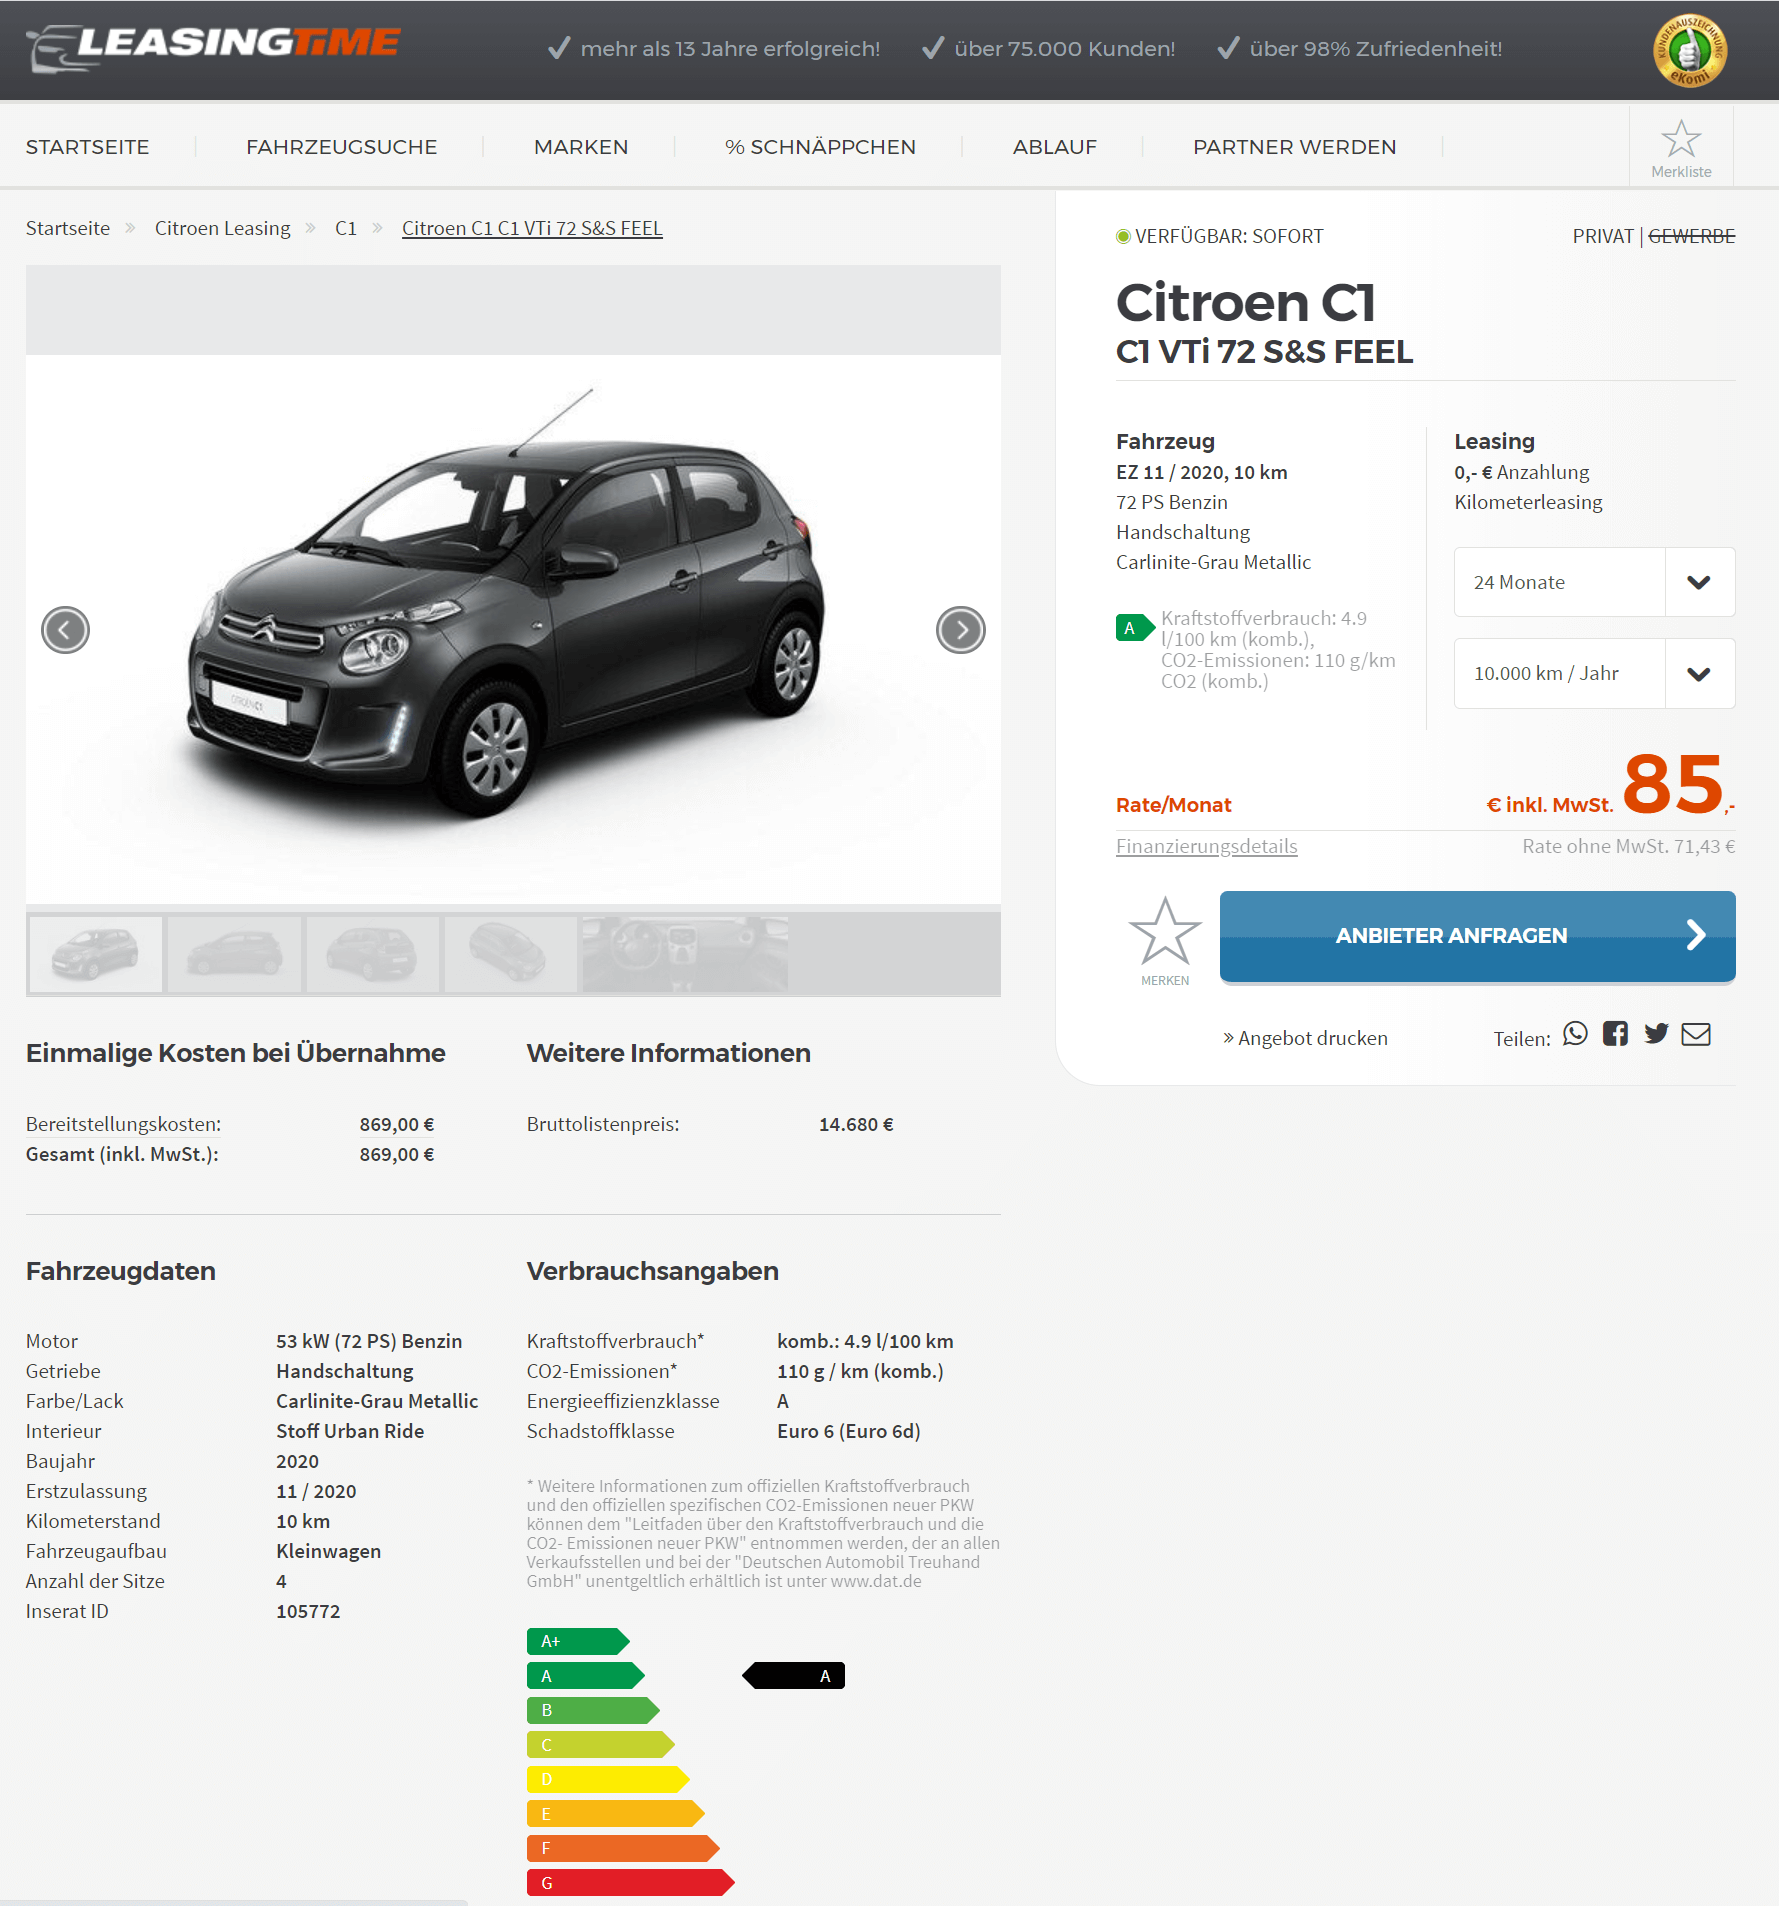Click Angebot drucken link

click(x=1305, y=1038)
